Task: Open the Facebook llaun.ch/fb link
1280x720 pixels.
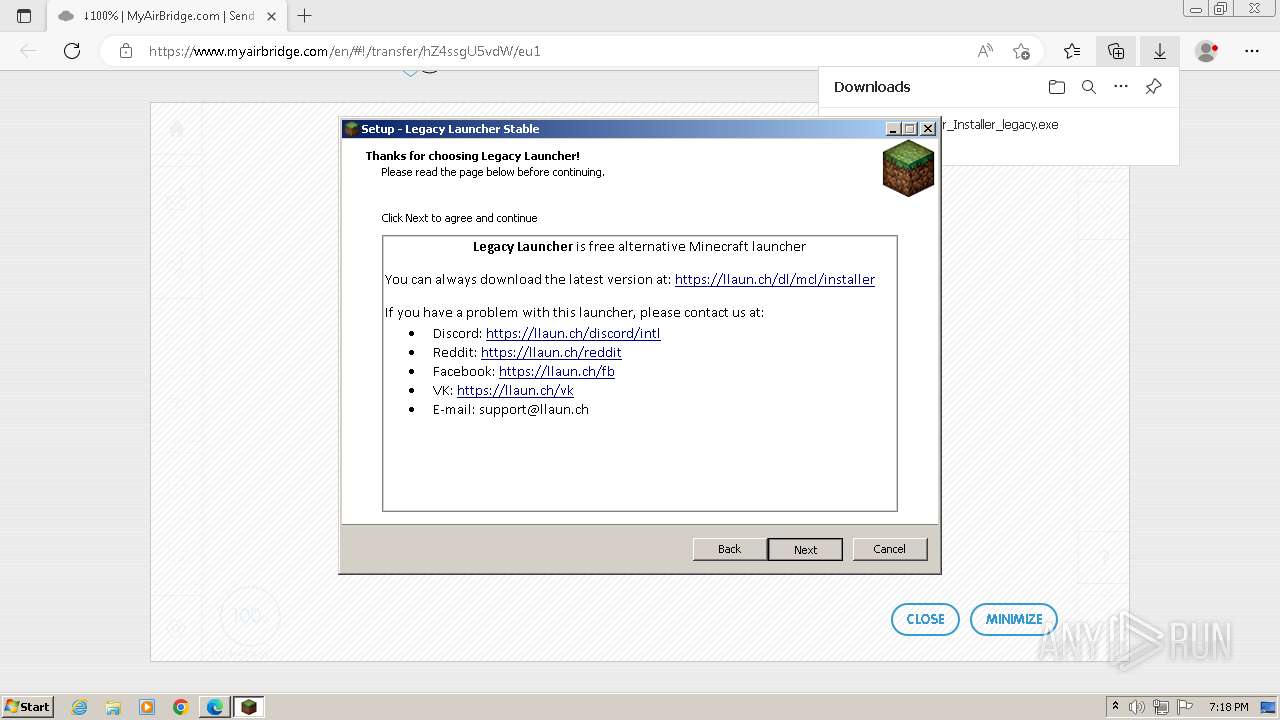Action: pyautogui.click(x=557, y=371)
